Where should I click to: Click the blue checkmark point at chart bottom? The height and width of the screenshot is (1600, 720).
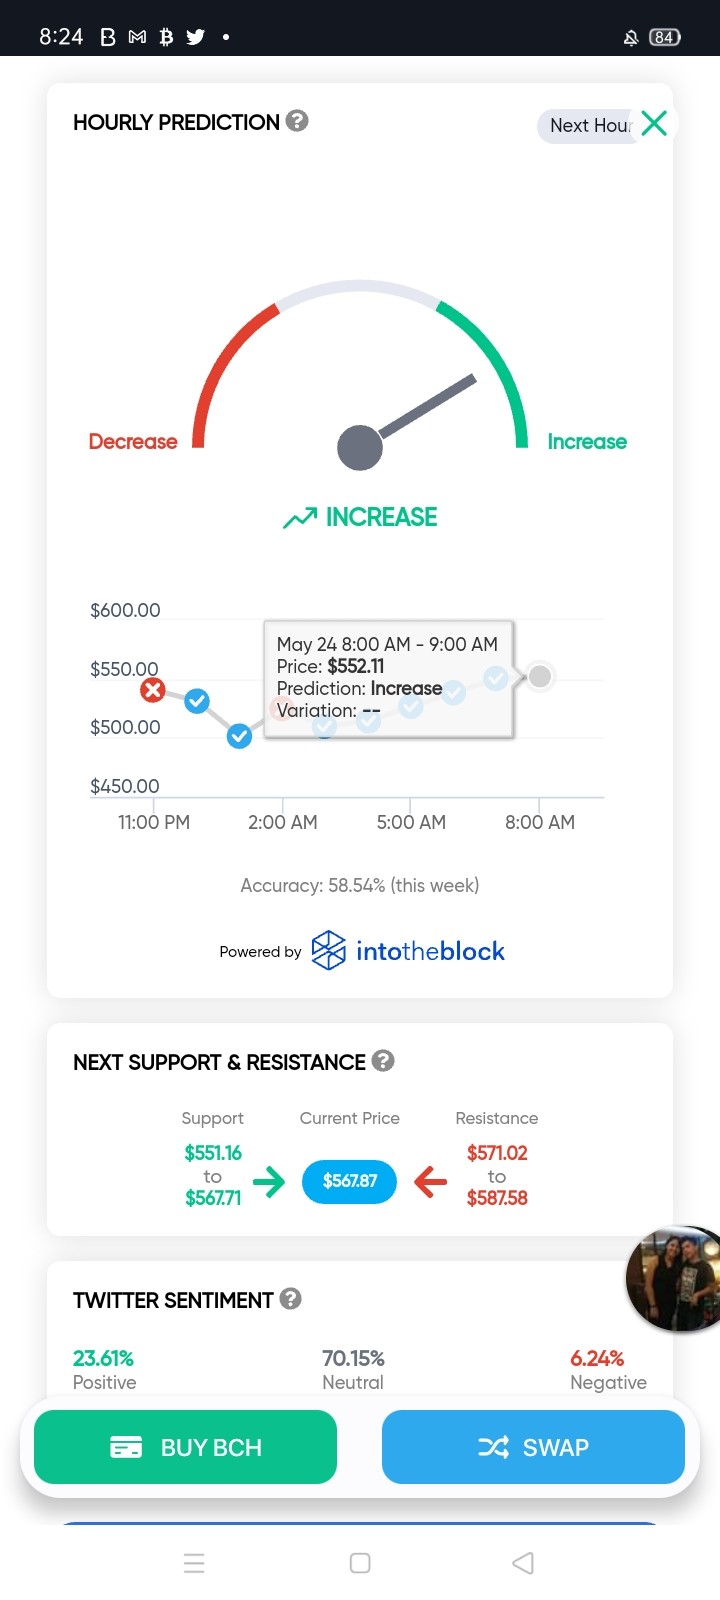tap(239, 737)
